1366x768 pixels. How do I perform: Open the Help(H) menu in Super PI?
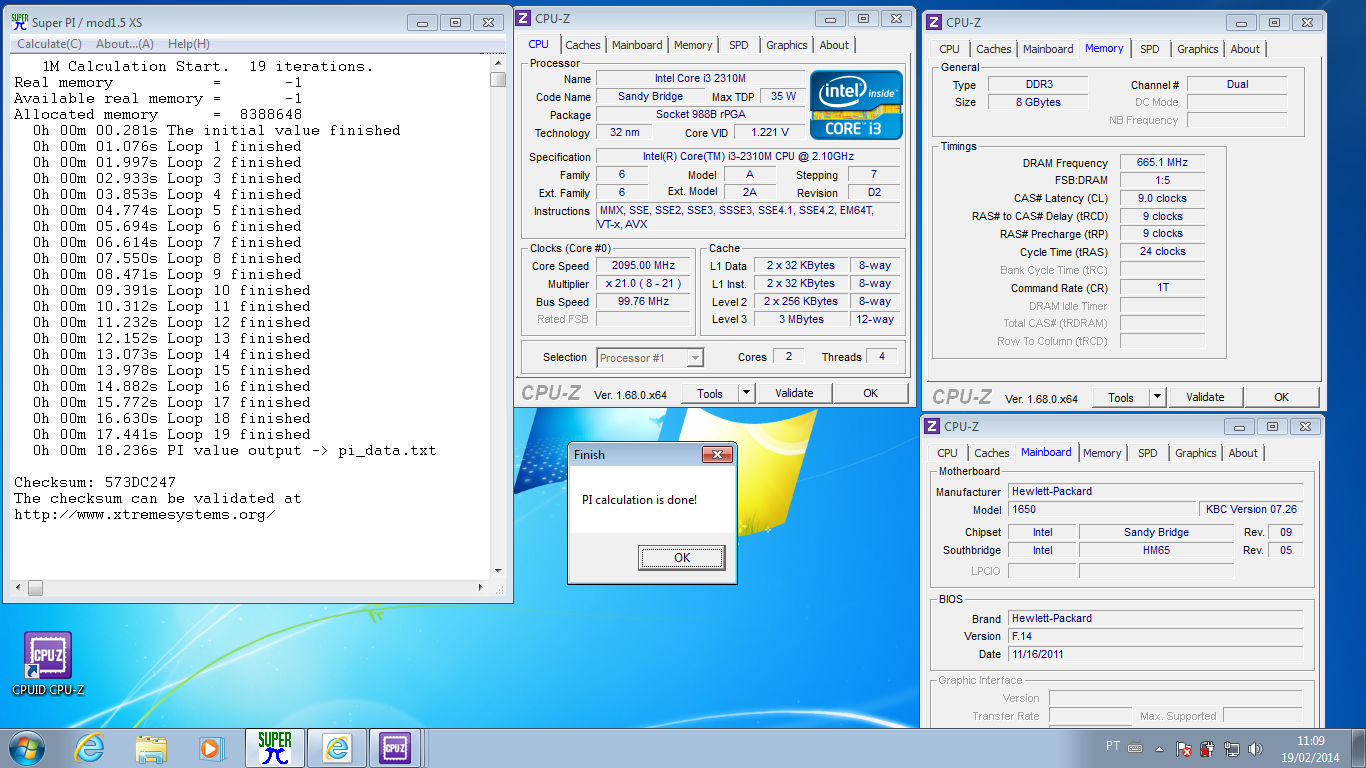[x=189, y=44]
